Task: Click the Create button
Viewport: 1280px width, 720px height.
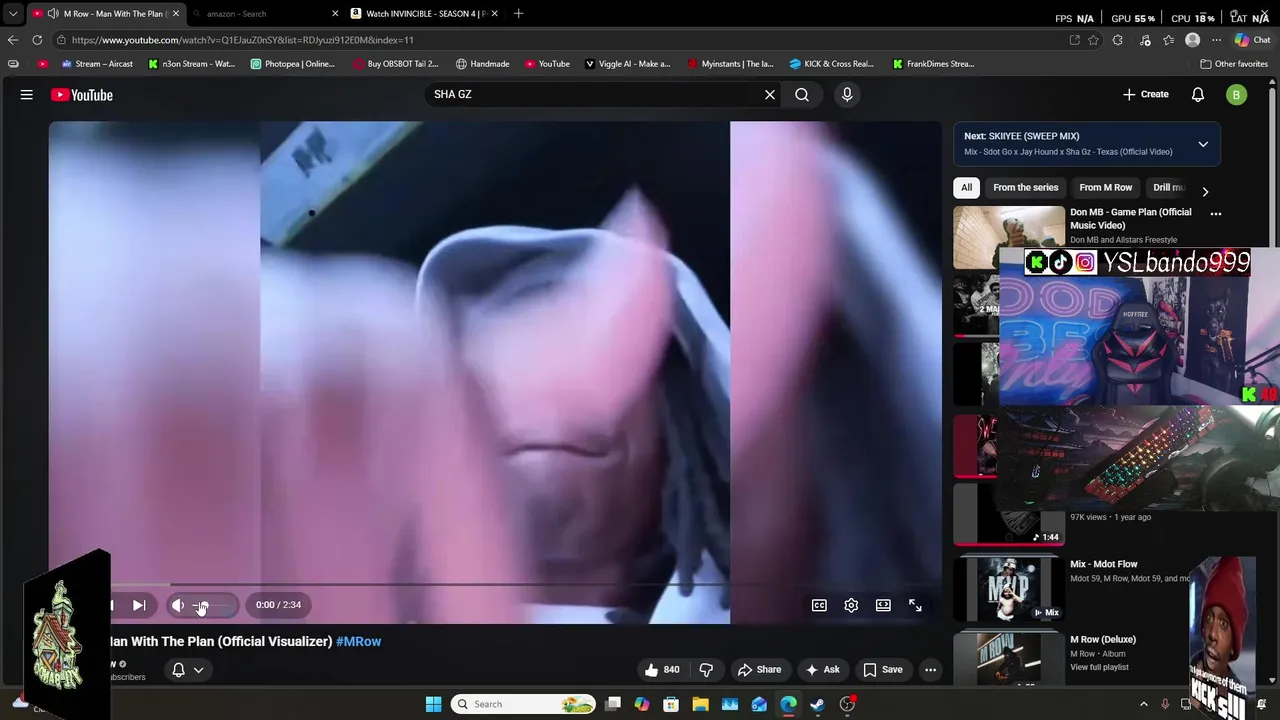Action: [x=1145, y=94]
